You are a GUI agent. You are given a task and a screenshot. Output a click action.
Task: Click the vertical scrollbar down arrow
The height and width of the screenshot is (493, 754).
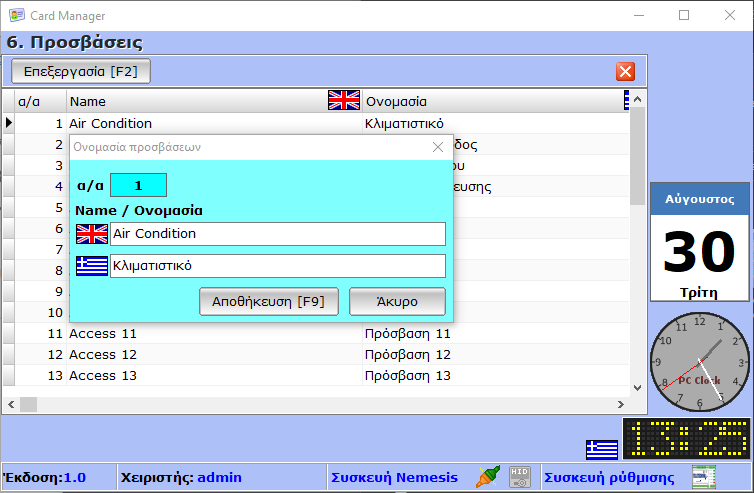pyautogui.click(x=637, y=388)
